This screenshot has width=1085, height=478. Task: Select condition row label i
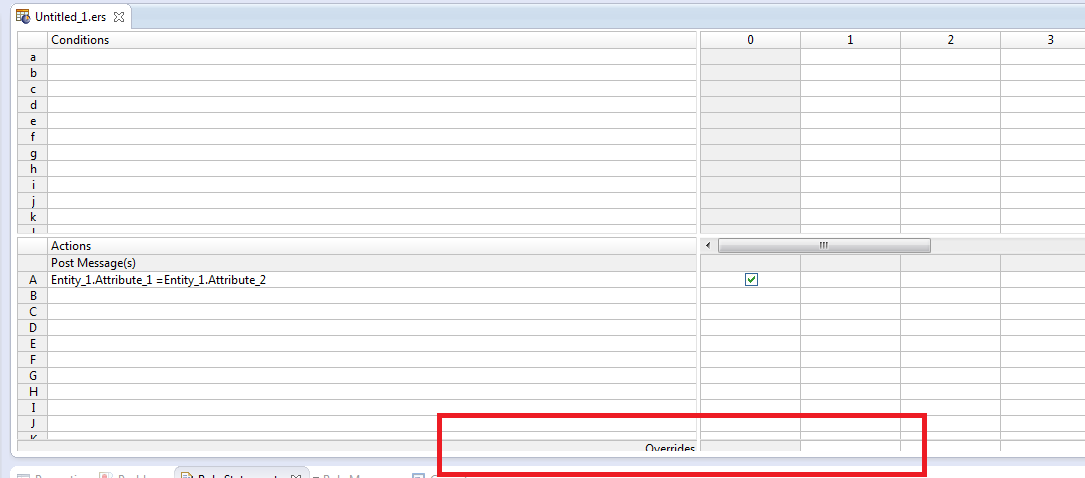click(33, 185)
